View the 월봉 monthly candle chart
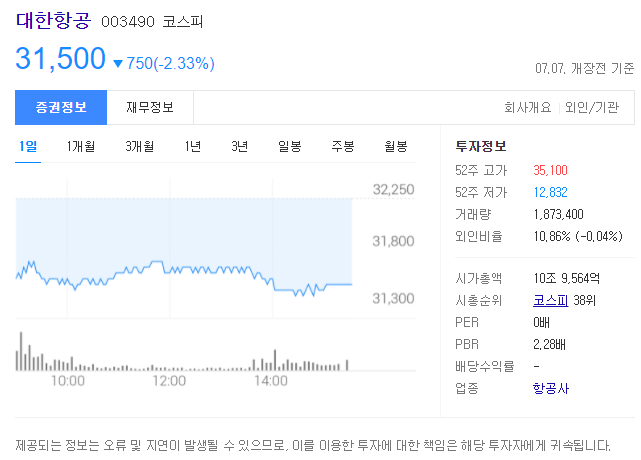641x460 pixels. tap(396, 146)
